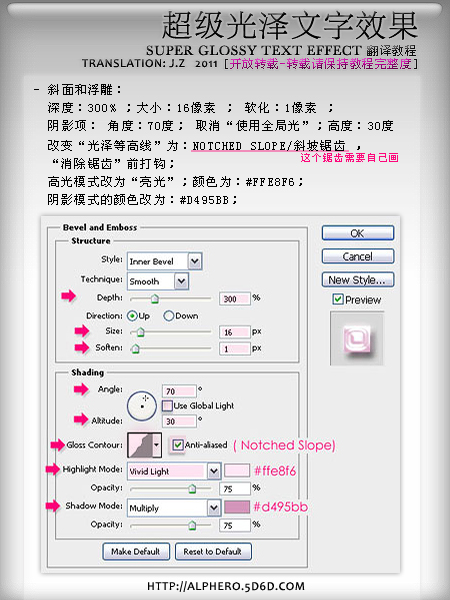Click the shadow color swatch #d495bb
This screenshot has height=600, width=450.
(x=237, y=507)
